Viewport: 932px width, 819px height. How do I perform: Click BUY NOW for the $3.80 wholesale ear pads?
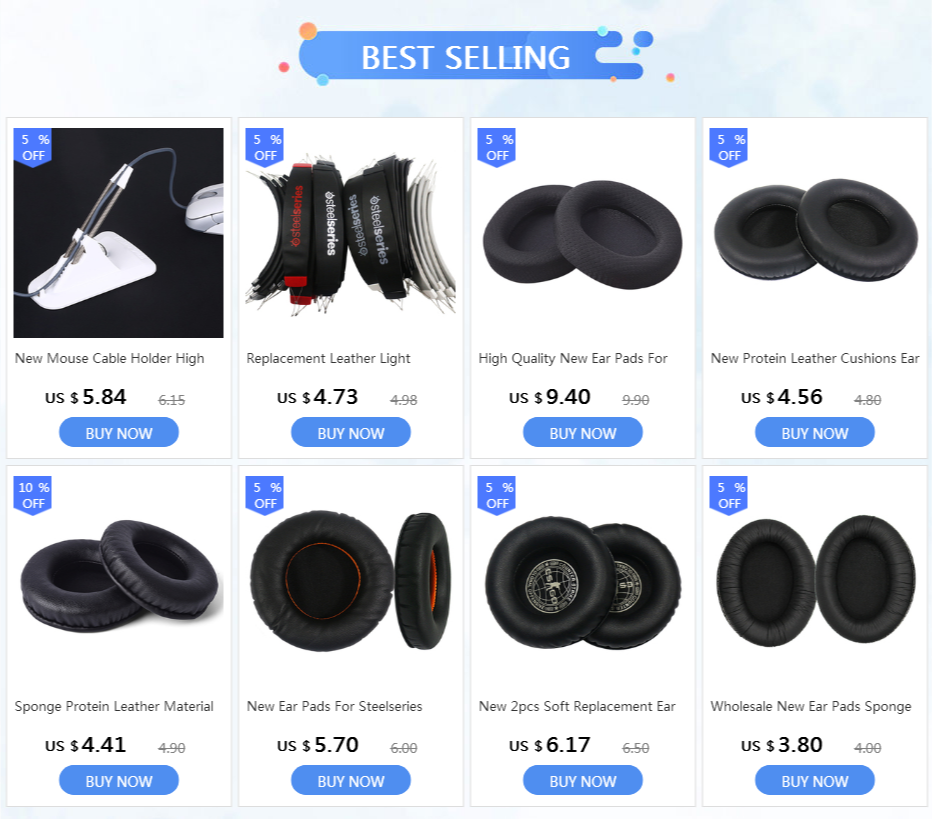pyautogui.click(x=815, y=780)
